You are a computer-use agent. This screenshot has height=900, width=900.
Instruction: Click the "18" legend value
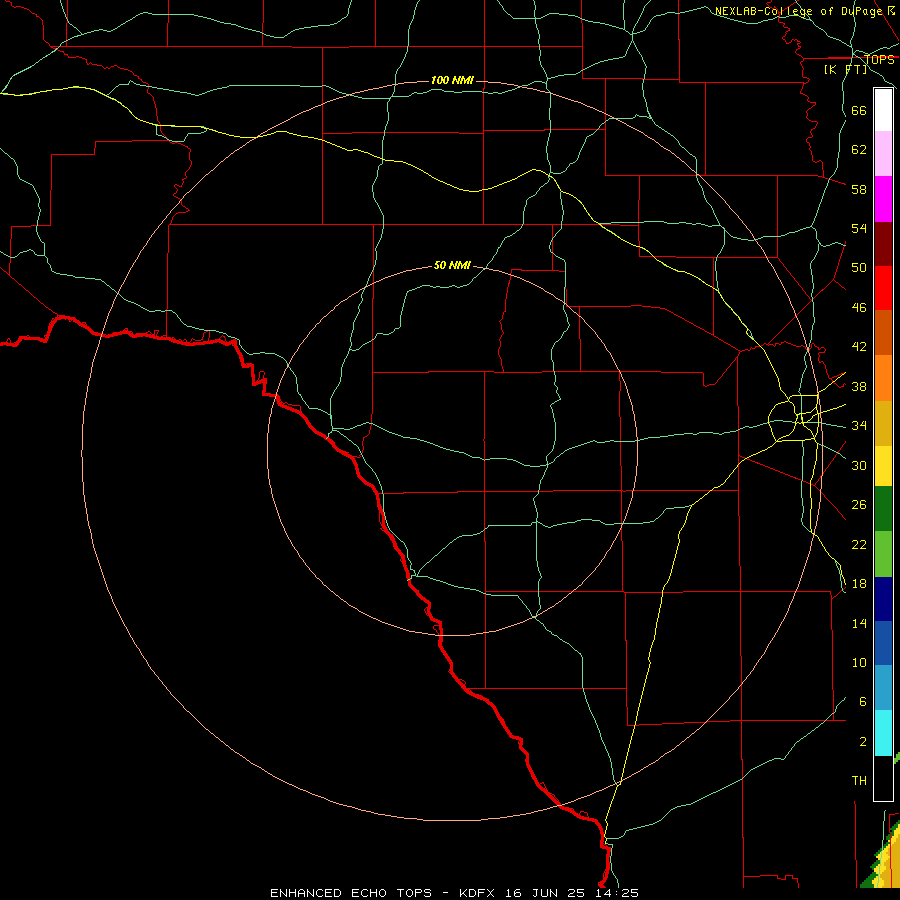click(859, 584)
